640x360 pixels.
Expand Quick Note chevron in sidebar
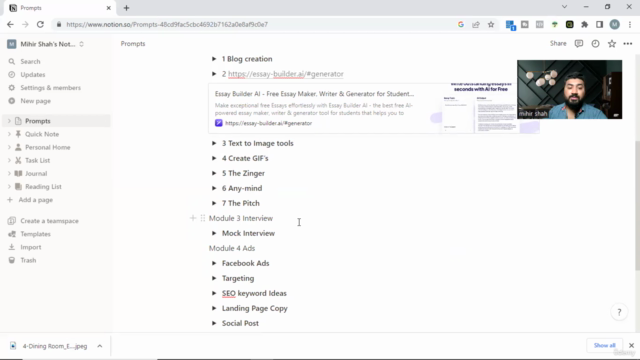9,134
